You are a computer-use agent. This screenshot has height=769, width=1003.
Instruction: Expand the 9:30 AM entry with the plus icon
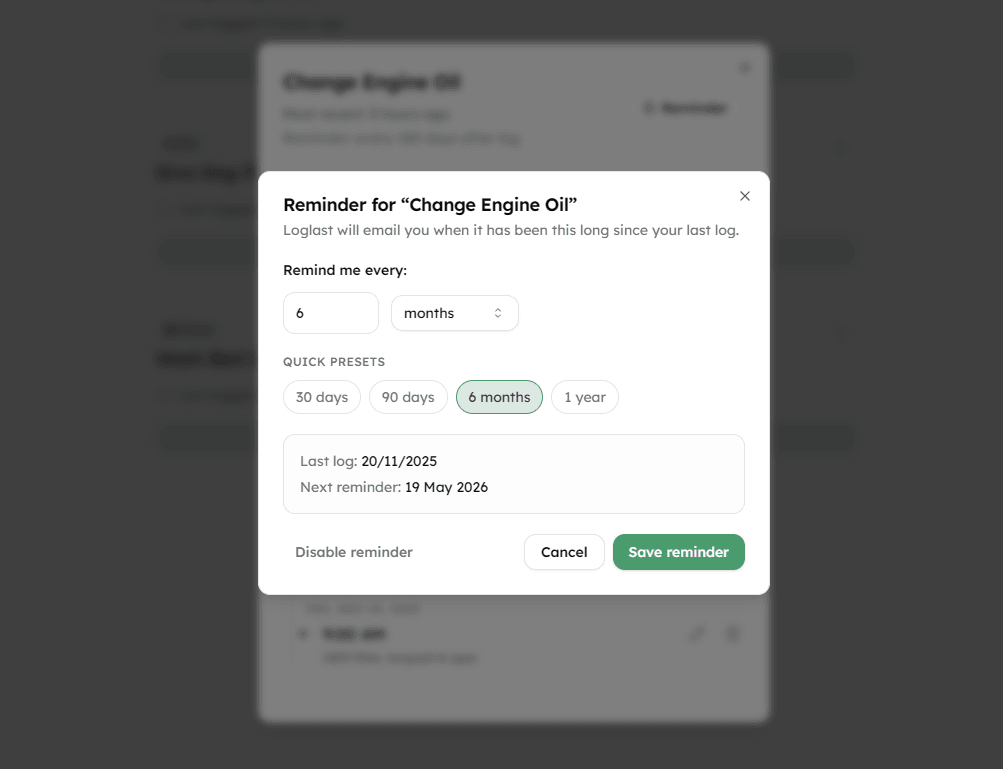pyautogui.click(x=303, y=633)
